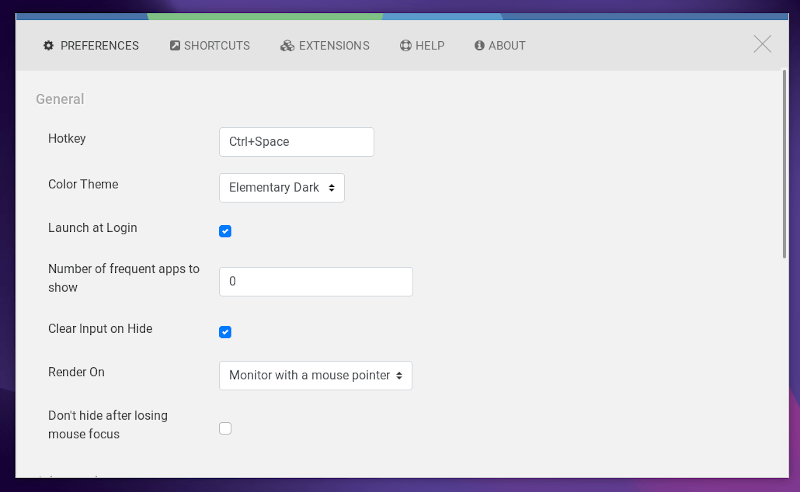This screenshot has width=800, height=492.
Task: Focus the number of frequent apps field
Action: point(316,282)
